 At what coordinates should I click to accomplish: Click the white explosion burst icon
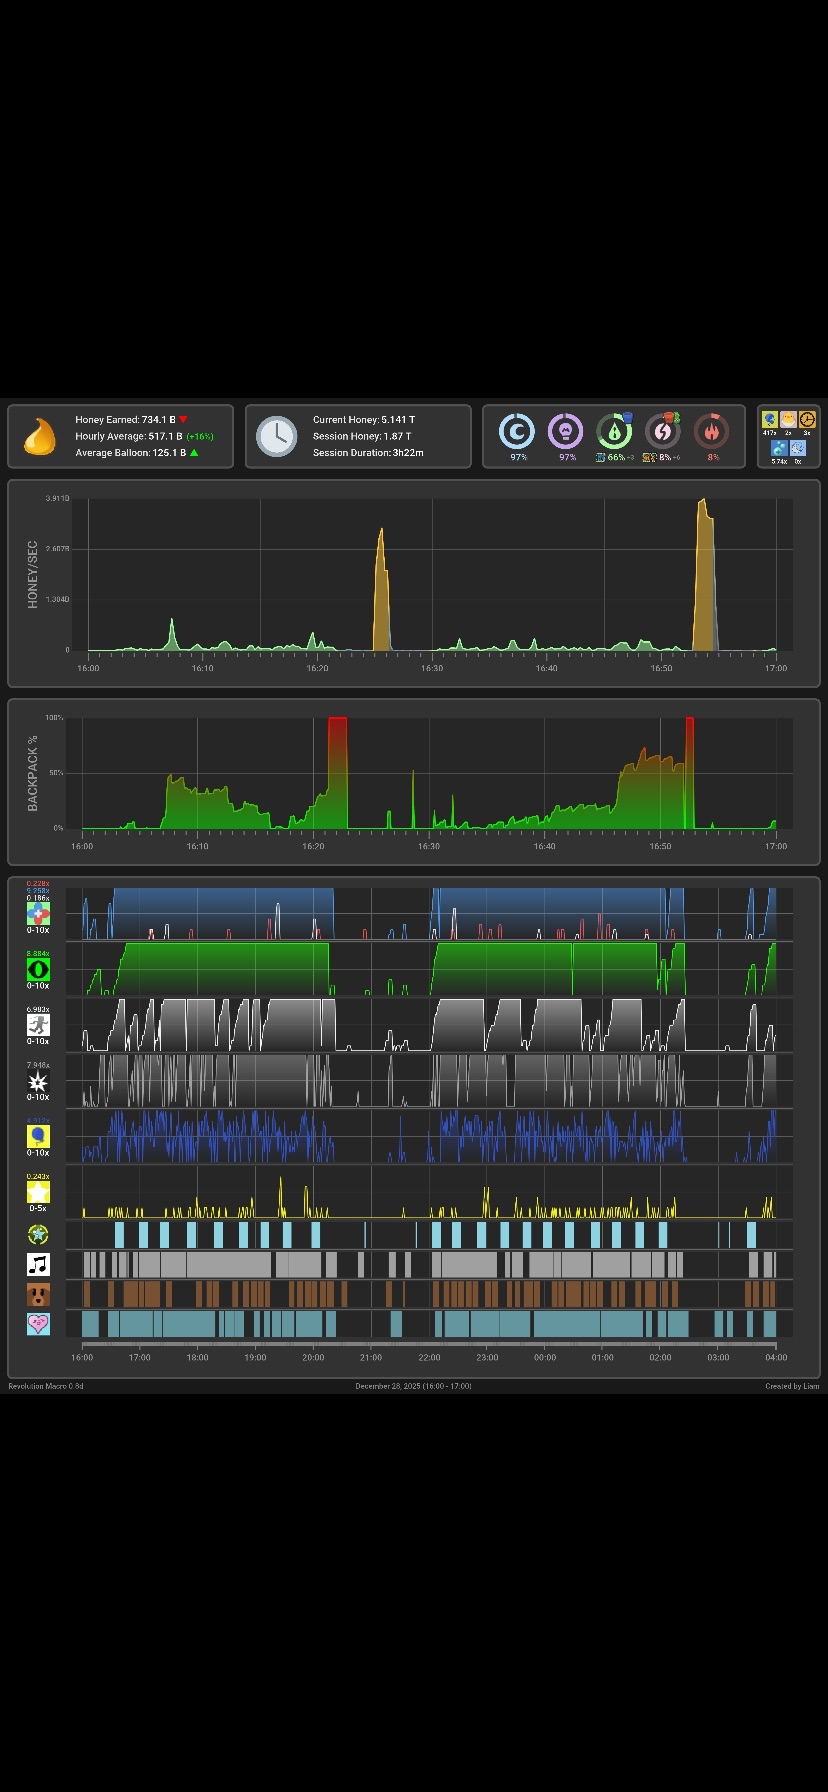pyautogui.click(x=38, y=1081)
